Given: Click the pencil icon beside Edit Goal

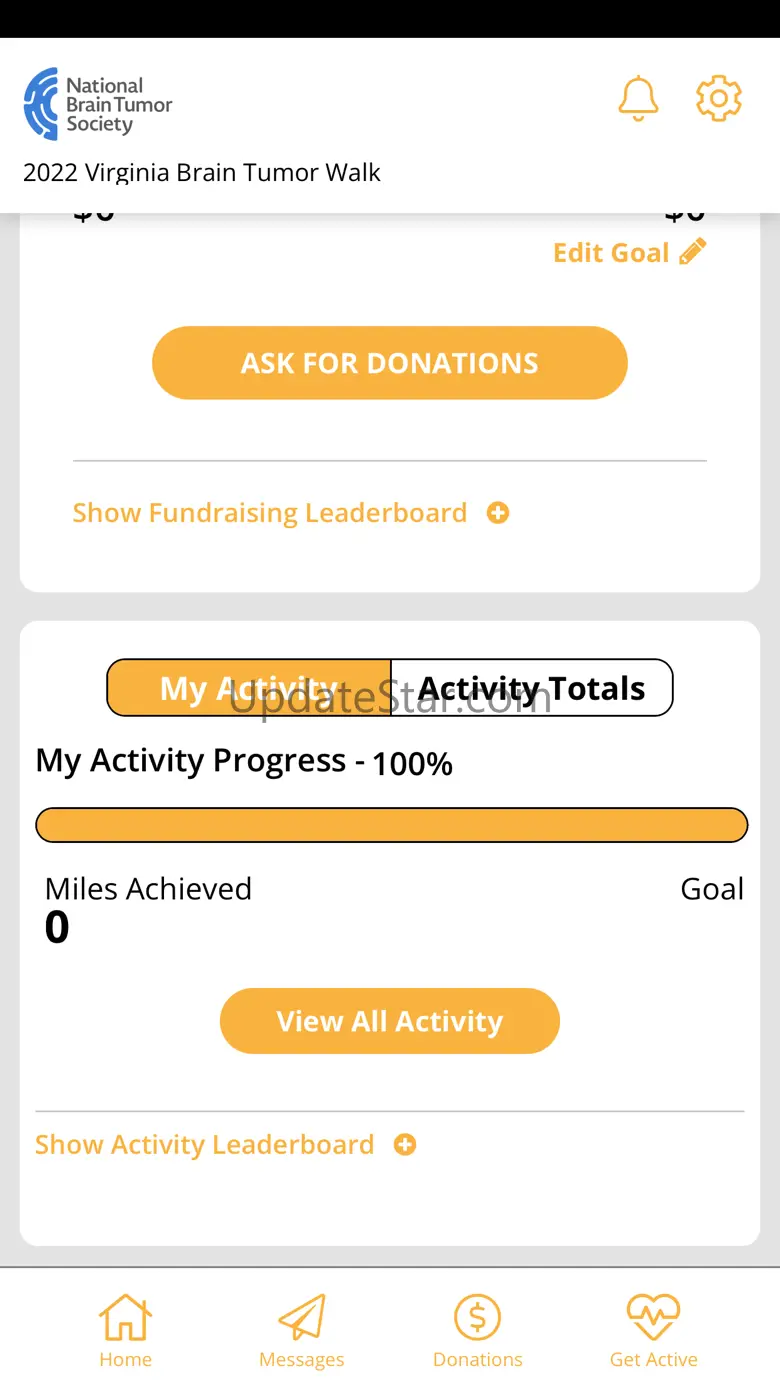Looking at the screenshot, I should click(693, 251).
